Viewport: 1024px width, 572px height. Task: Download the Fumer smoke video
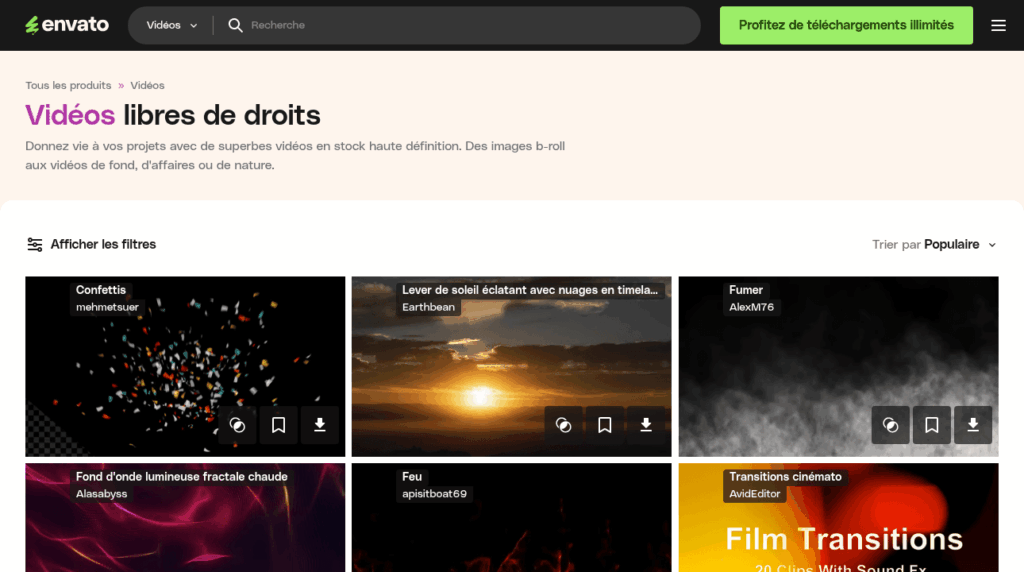tap(973, 425)
